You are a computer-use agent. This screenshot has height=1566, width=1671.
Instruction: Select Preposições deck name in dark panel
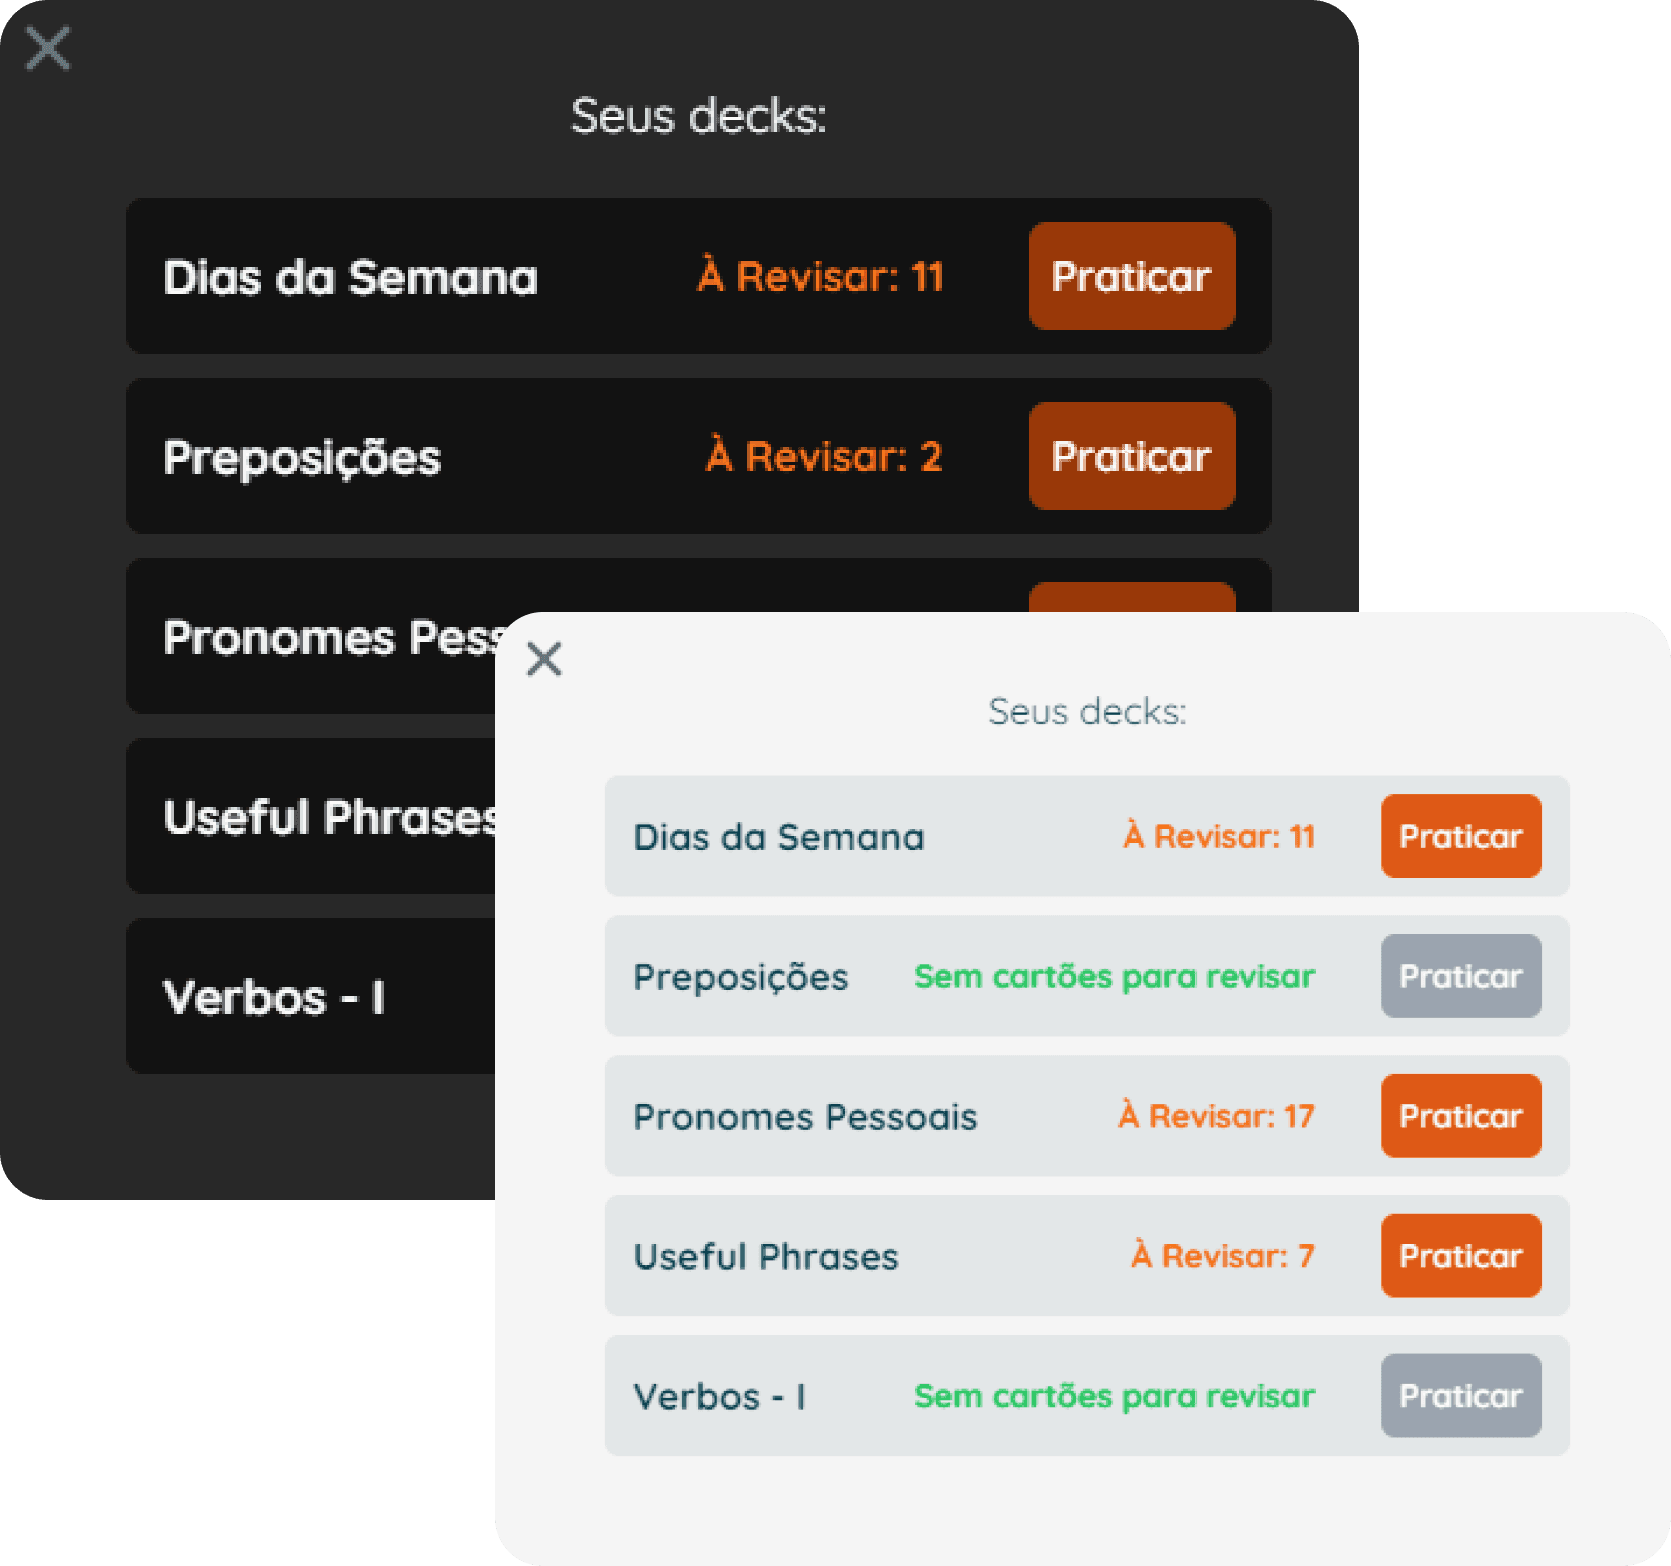(302, 458)
